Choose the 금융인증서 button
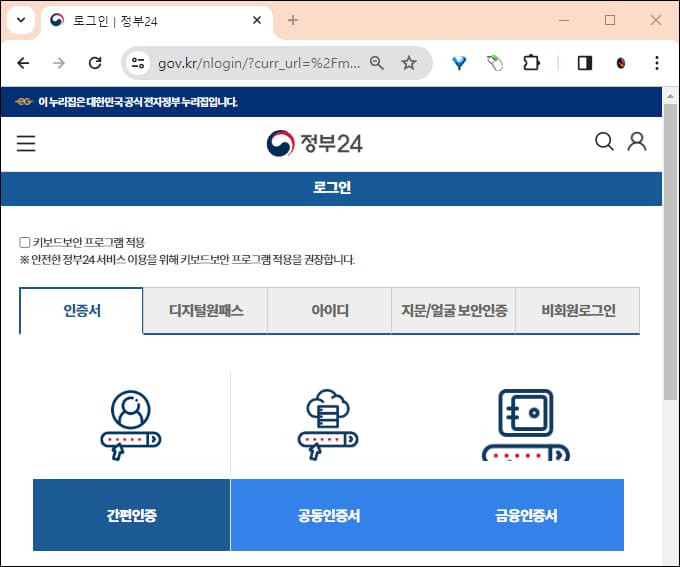 point(526,515)
